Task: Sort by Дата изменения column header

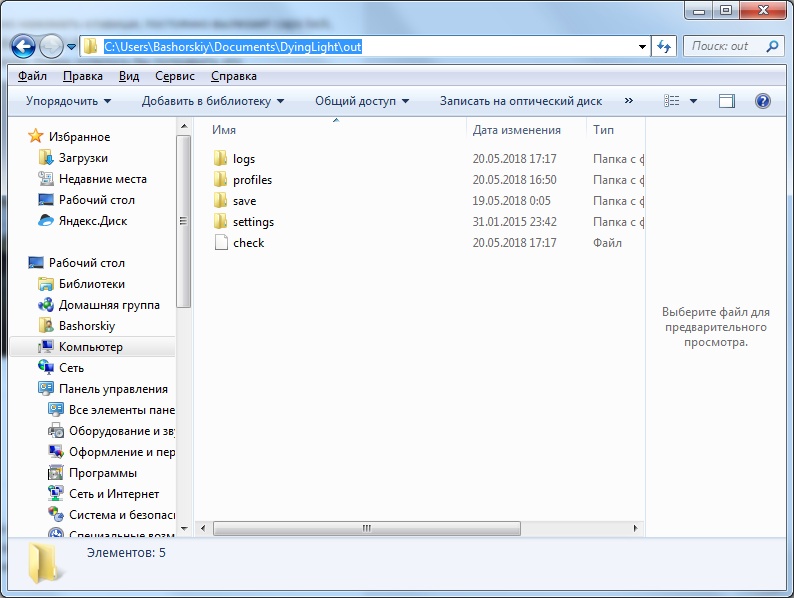Action: coord(516,130)
